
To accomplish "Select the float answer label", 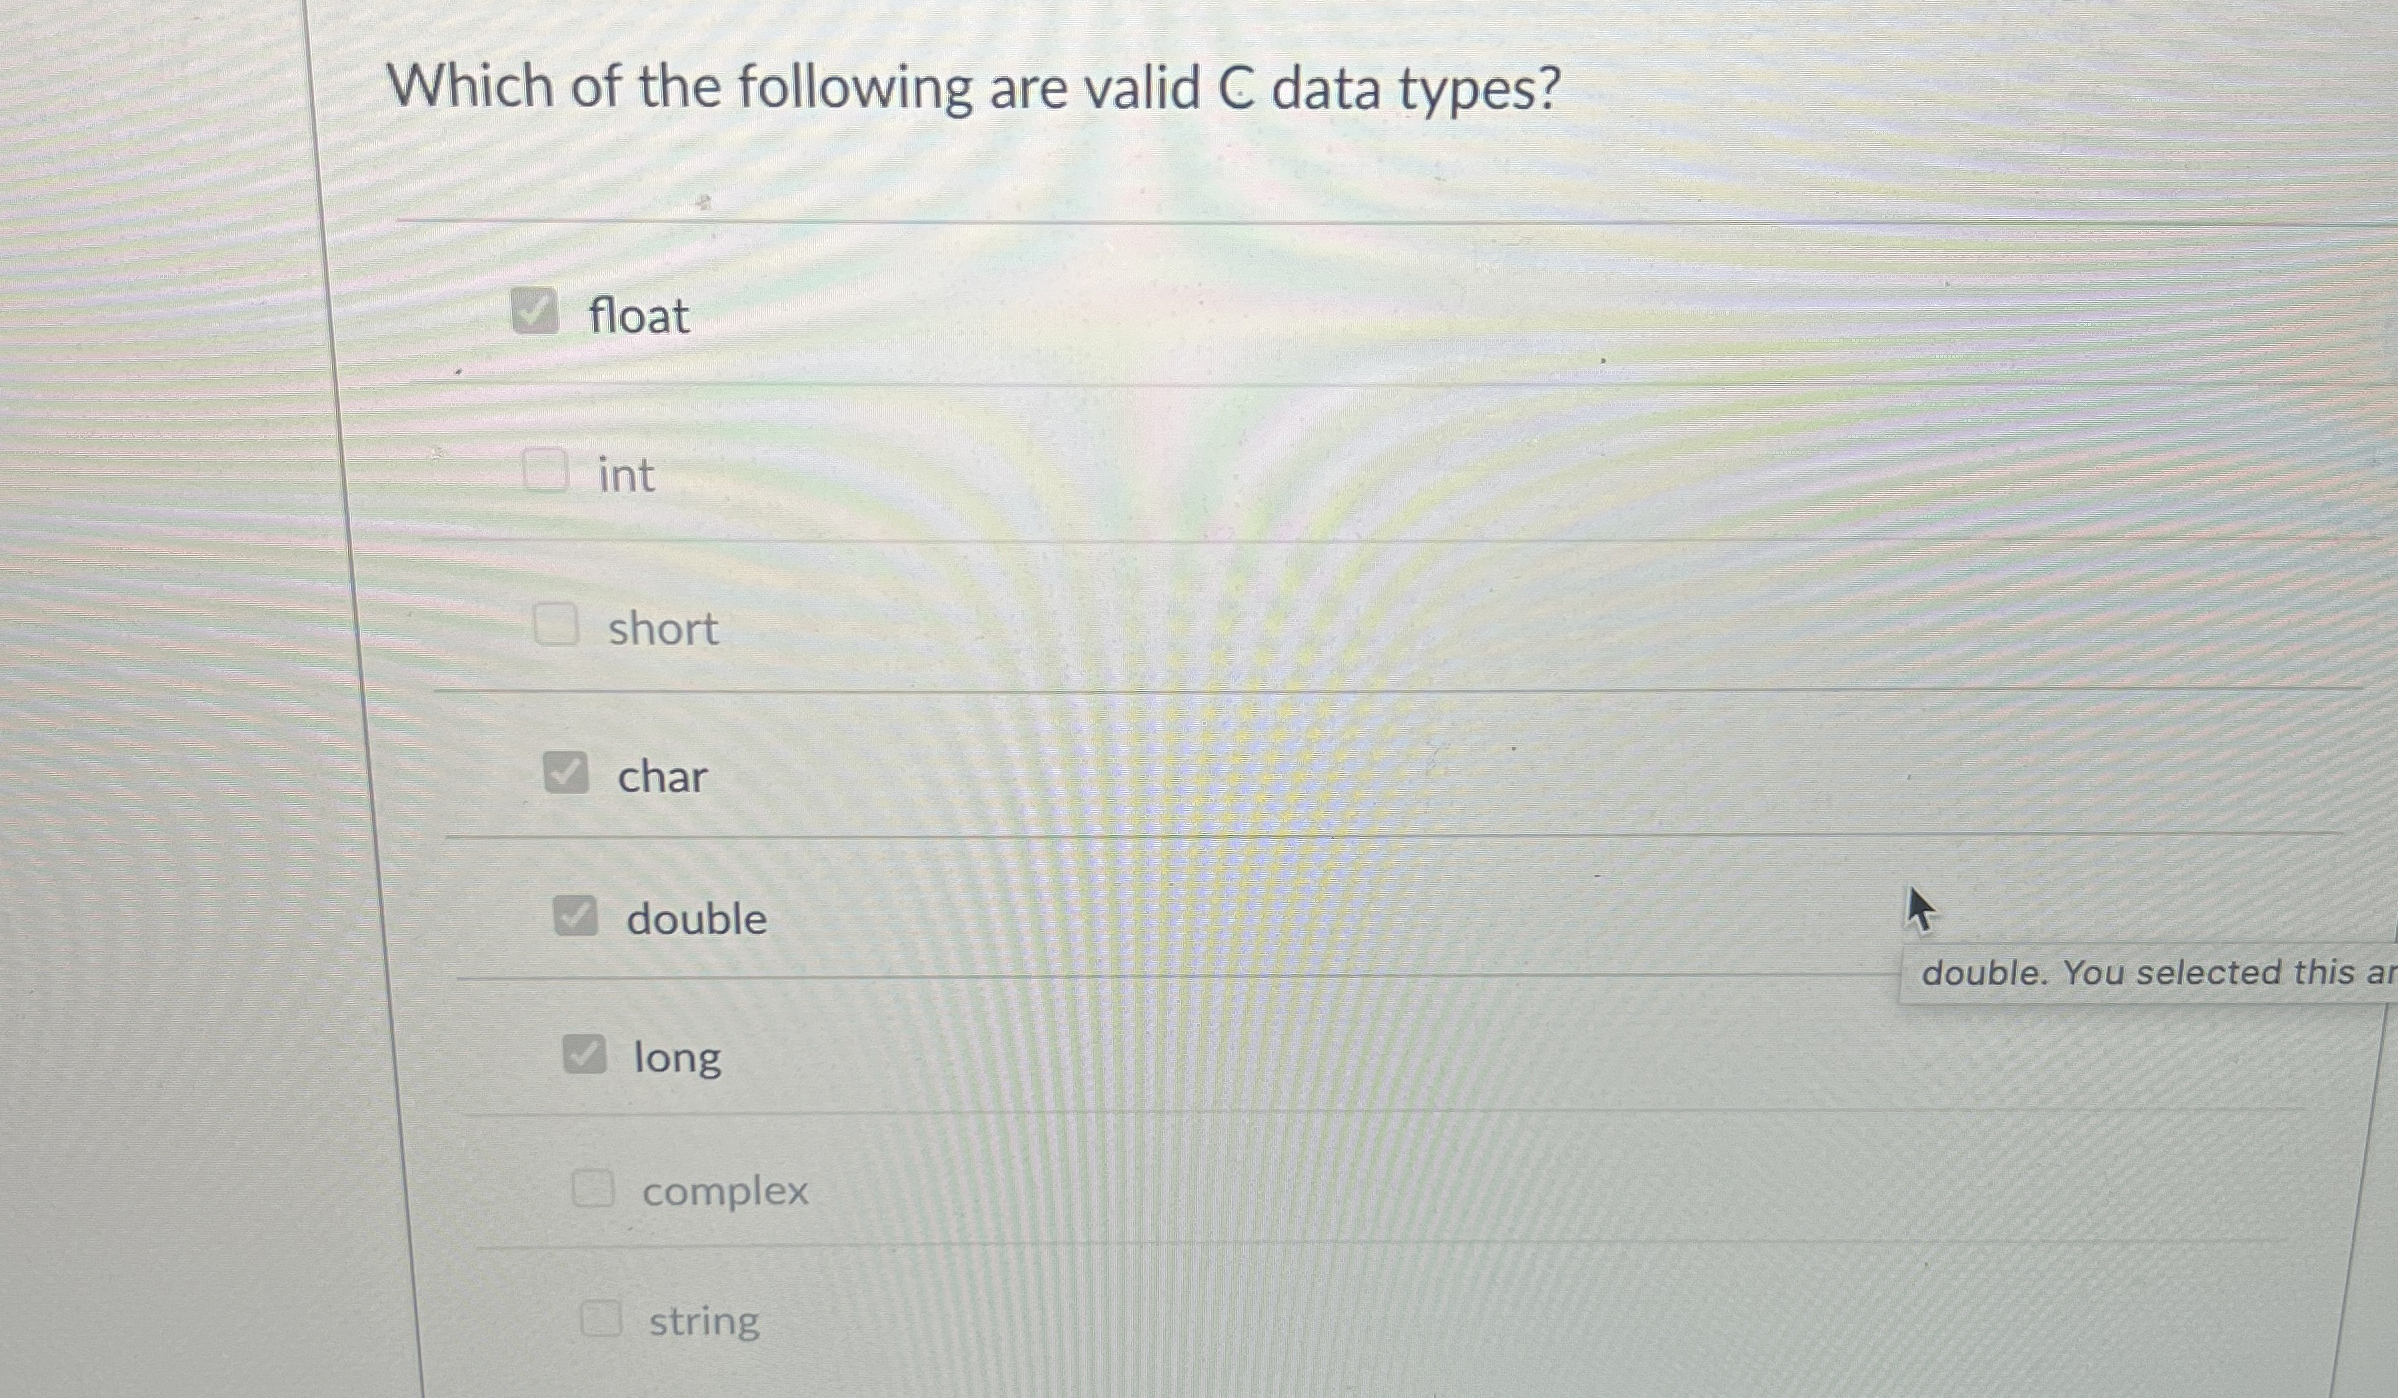I will [x=638, y=316].
